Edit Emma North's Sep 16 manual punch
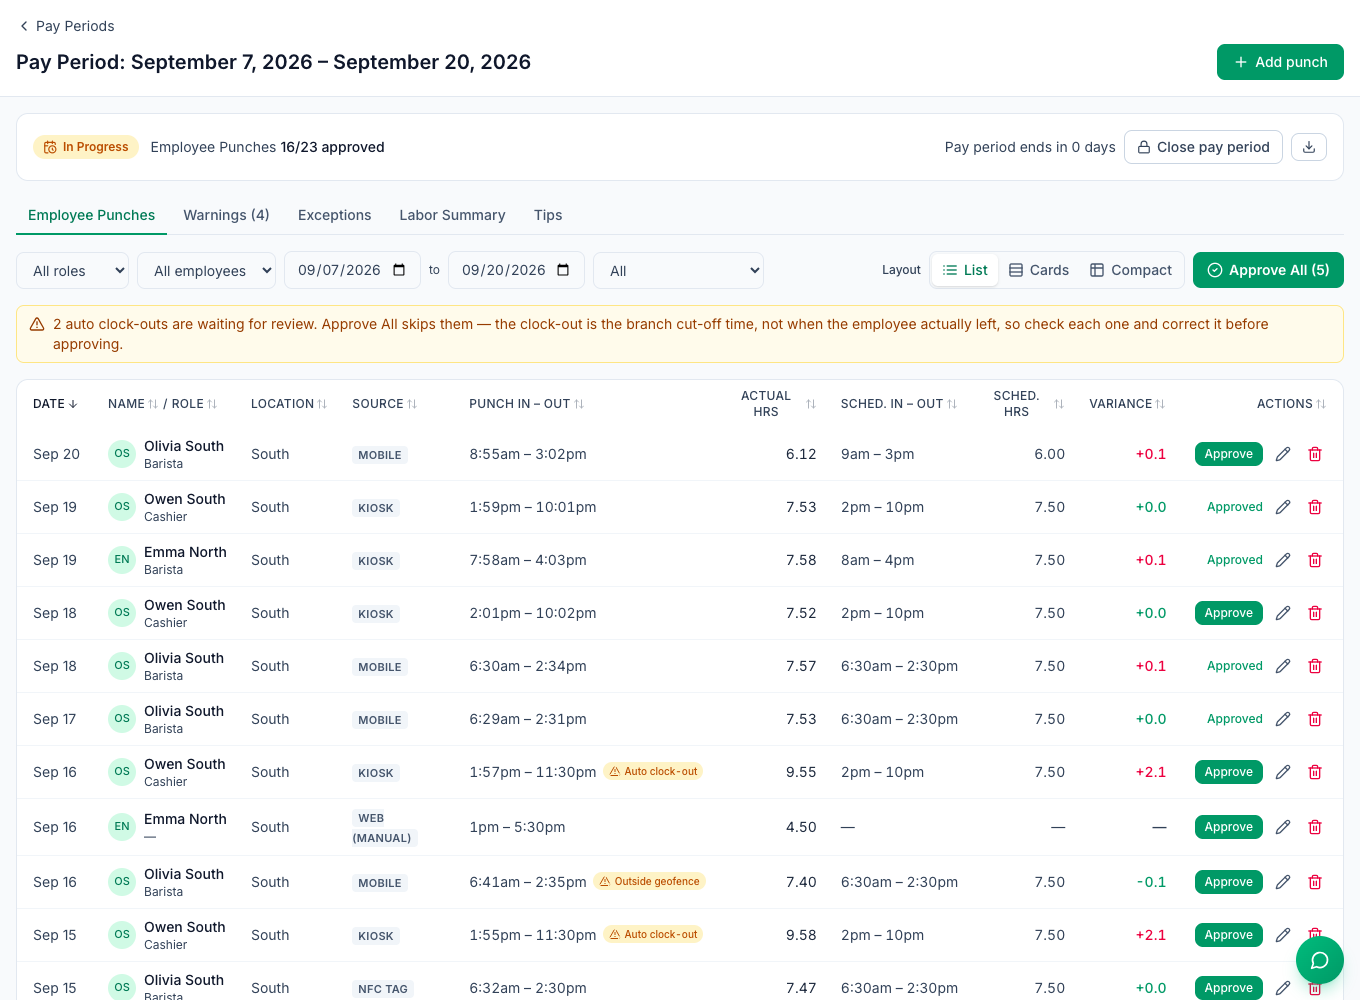The height and width of the screenshot is (1000, 1360). coord(1283,827)
